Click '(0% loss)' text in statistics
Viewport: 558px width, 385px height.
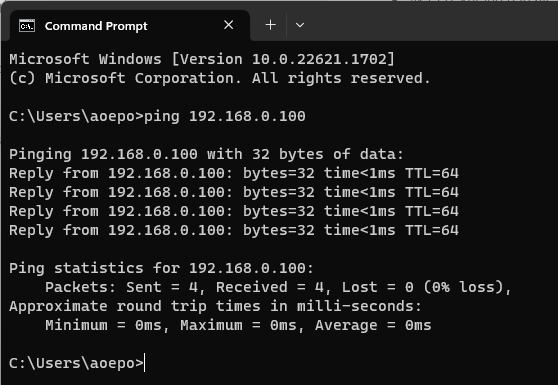click(463, 288)
